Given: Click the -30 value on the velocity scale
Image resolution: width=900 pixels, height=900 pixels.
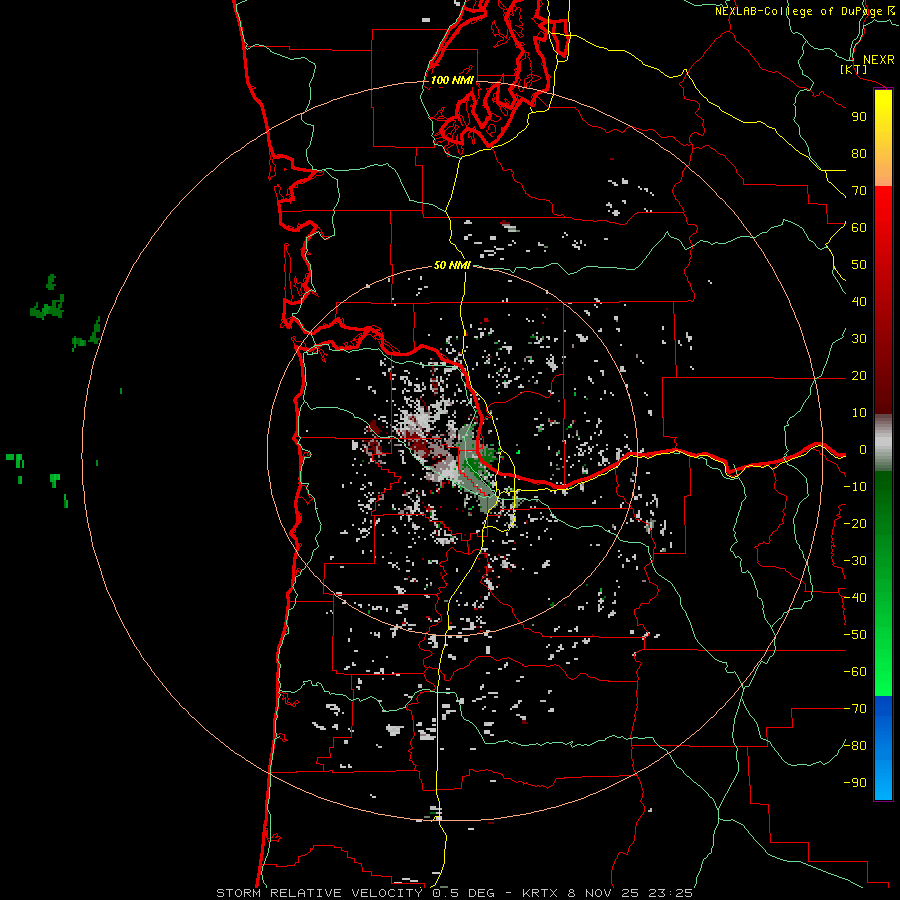Looking at the screenshot, I should [856, 561].
